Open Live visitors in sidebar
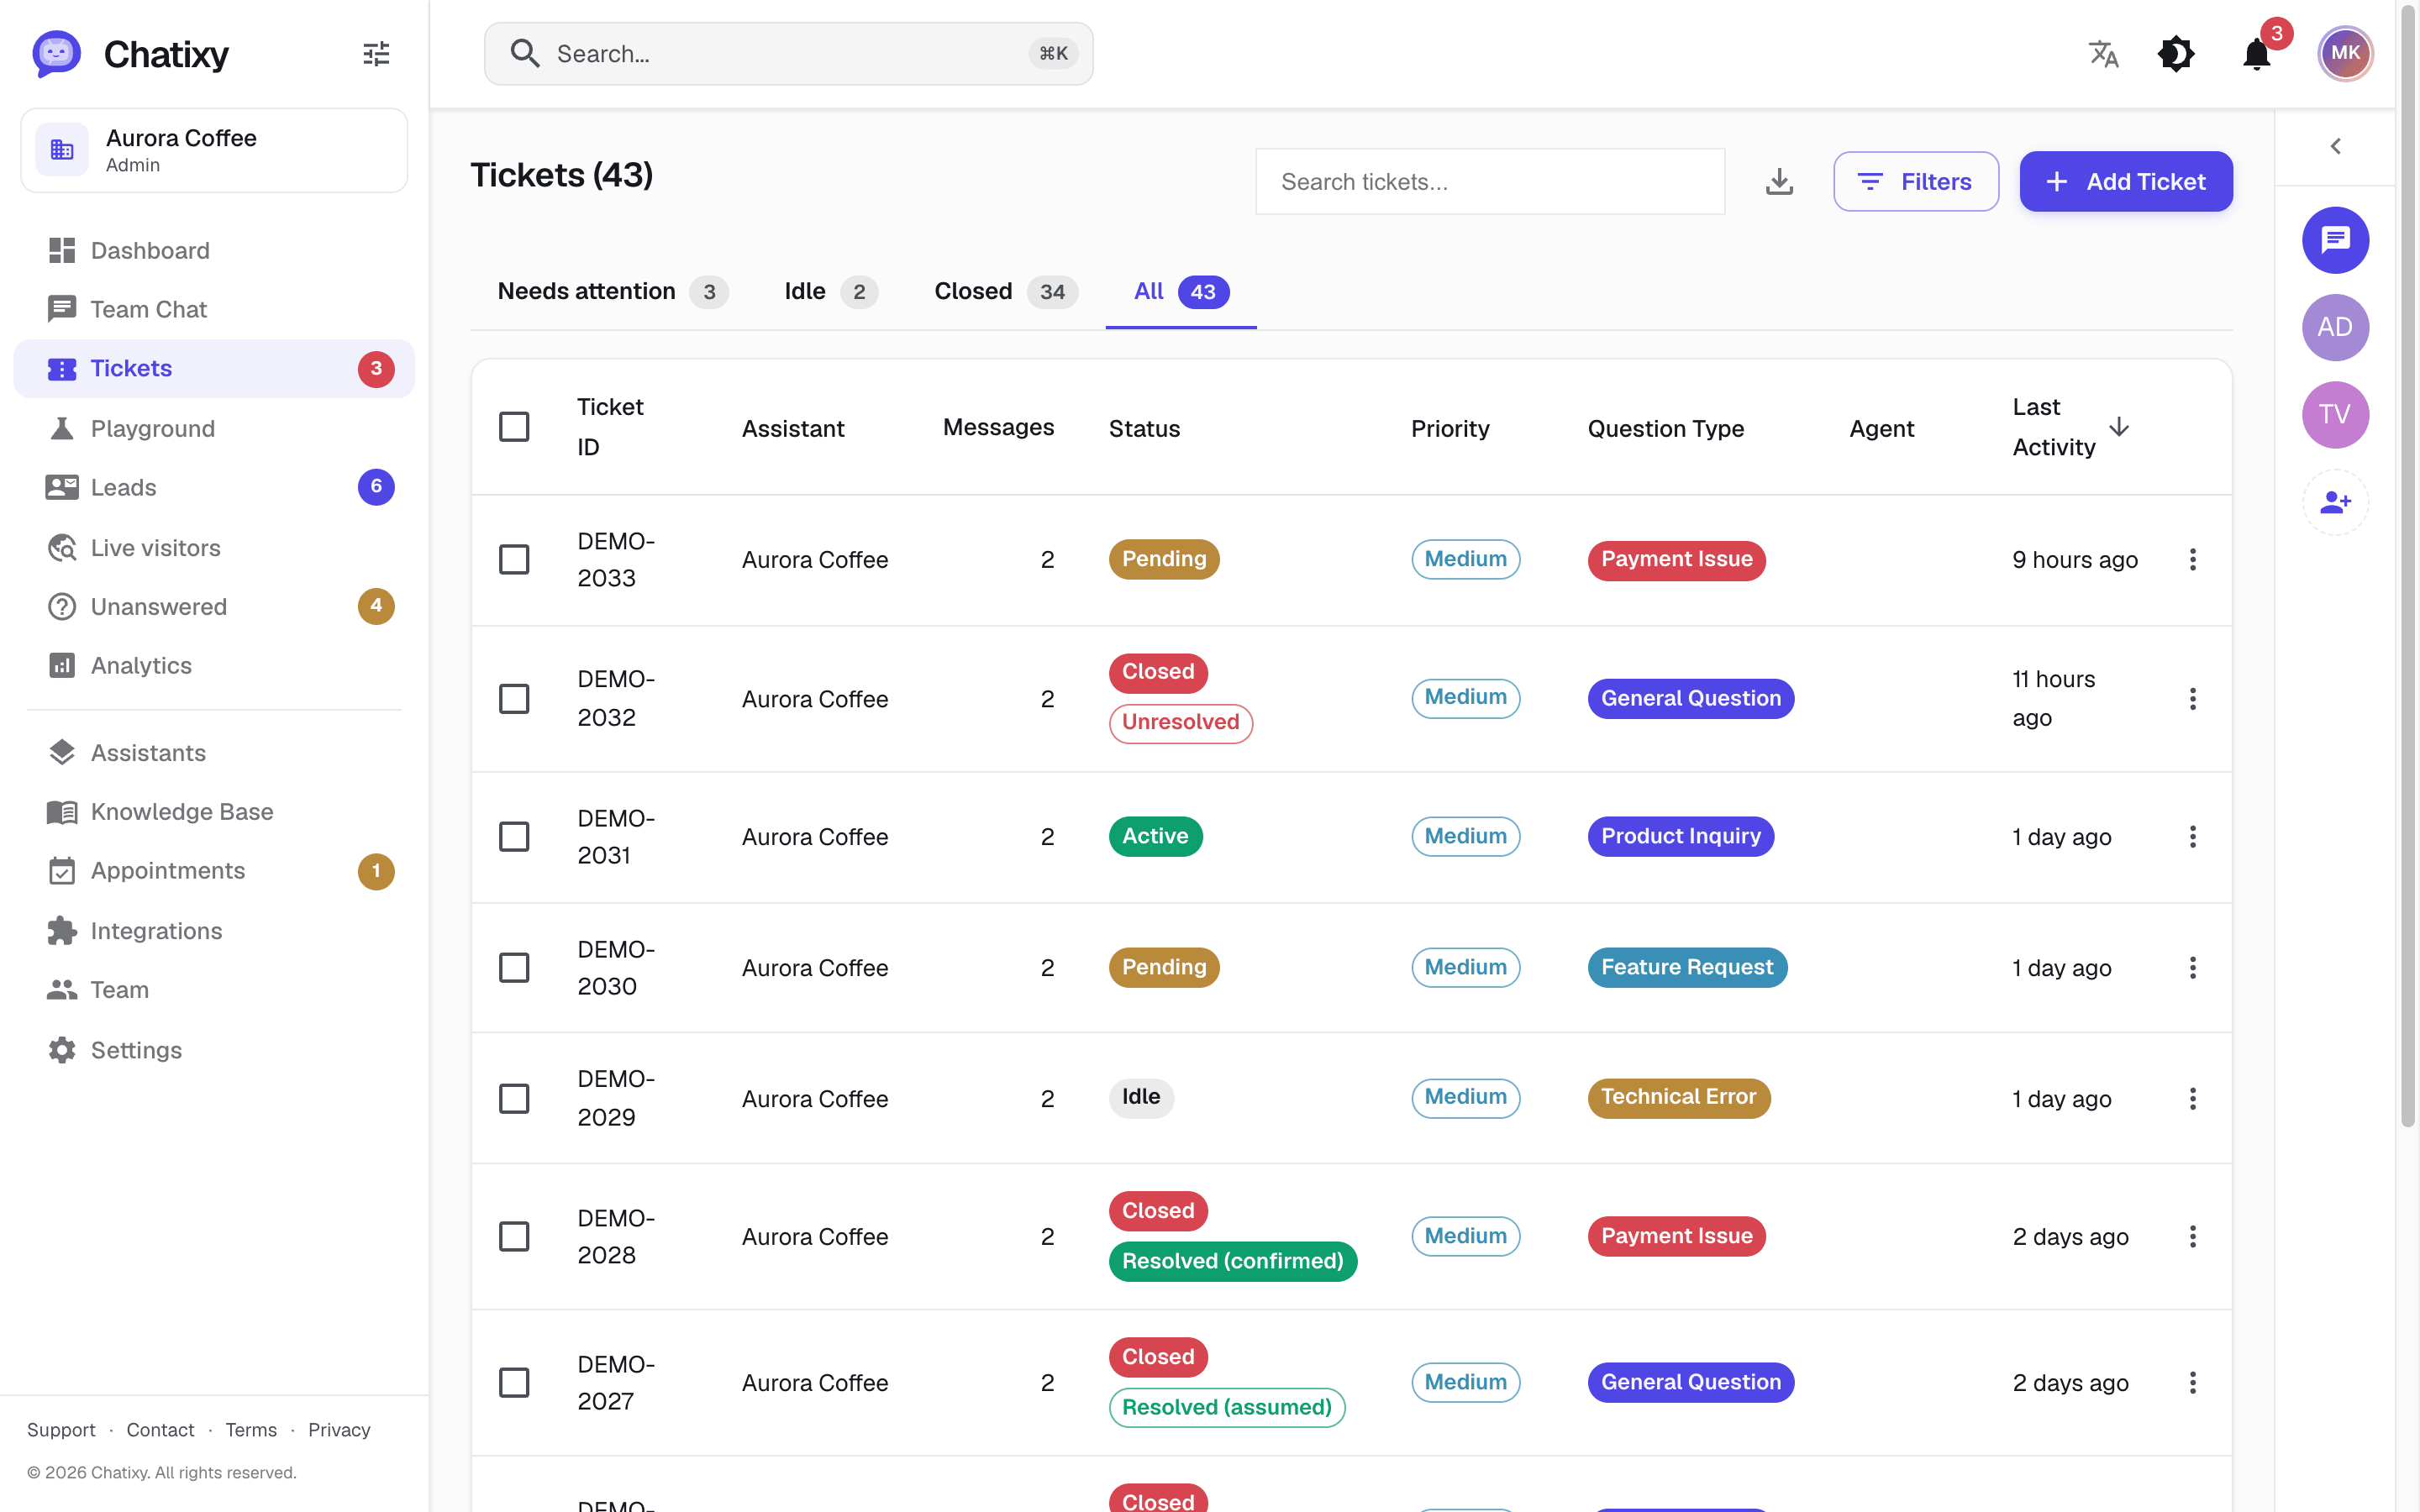Image resolution: width=2420 pixels, height=1512 pixels. 214,547
